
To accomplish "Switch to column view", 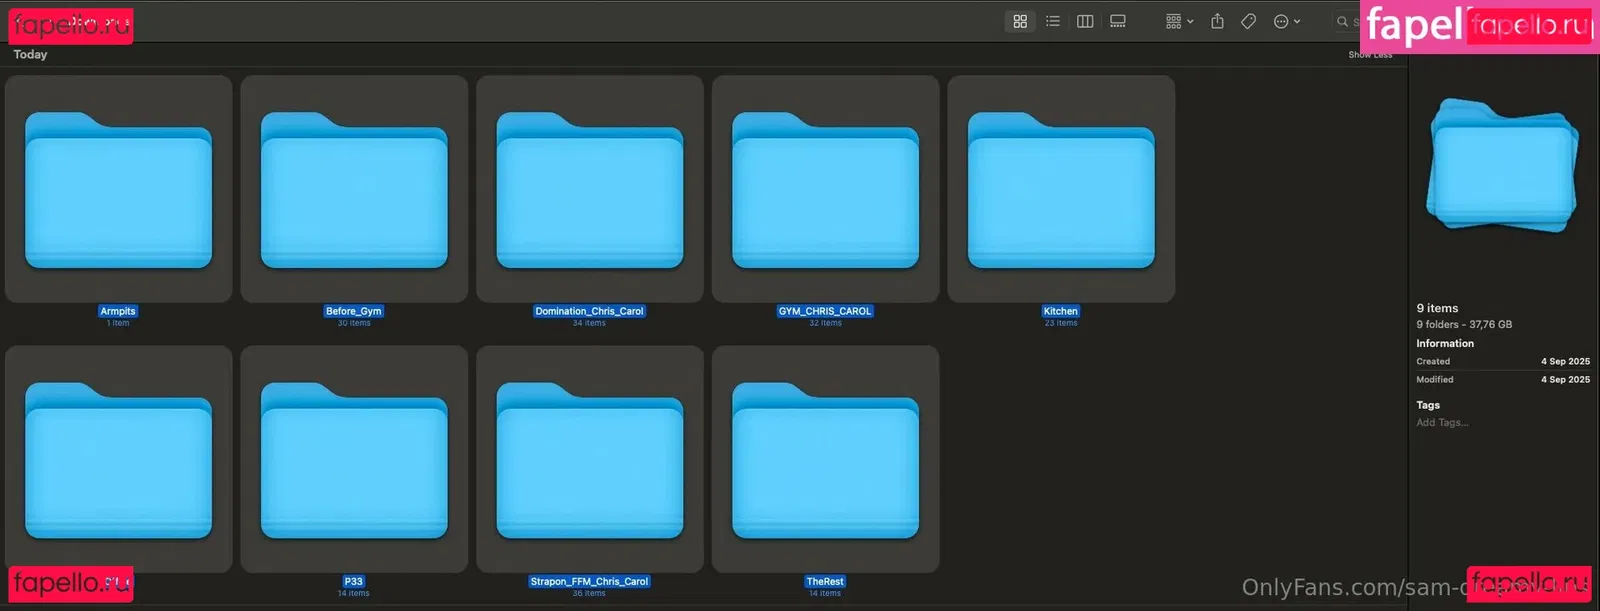I will coord(1085,21).
